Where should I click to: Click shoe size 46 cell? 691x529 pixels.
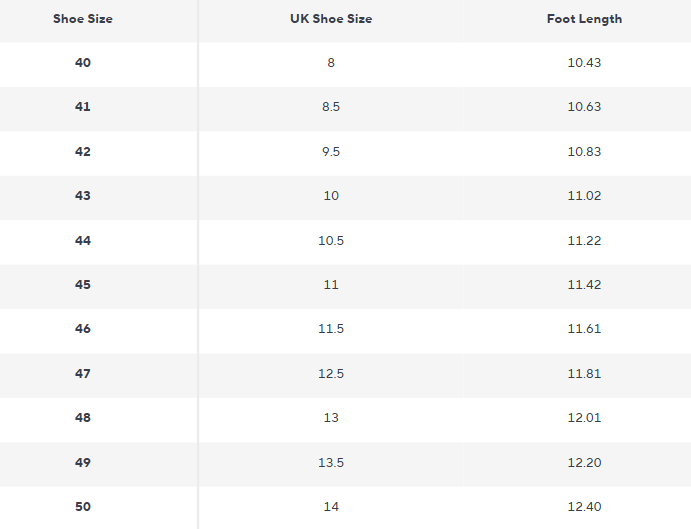pos(83,329)
